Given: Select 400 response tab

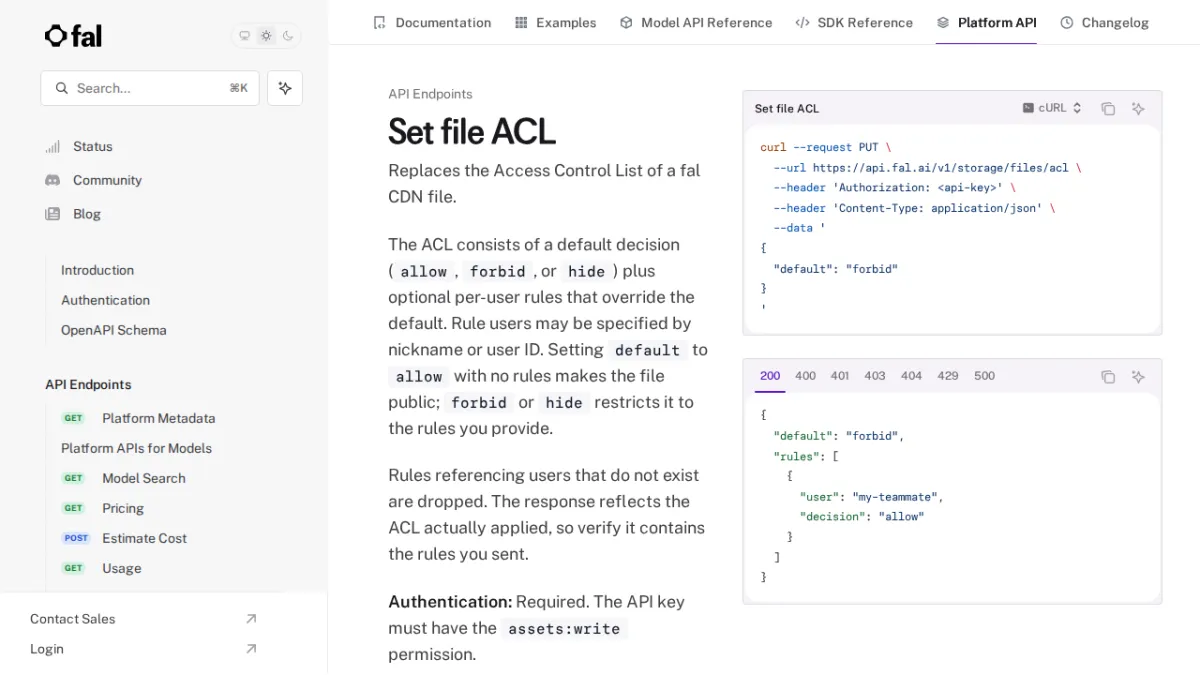Looking at the screenshot, I should (805, 376).
